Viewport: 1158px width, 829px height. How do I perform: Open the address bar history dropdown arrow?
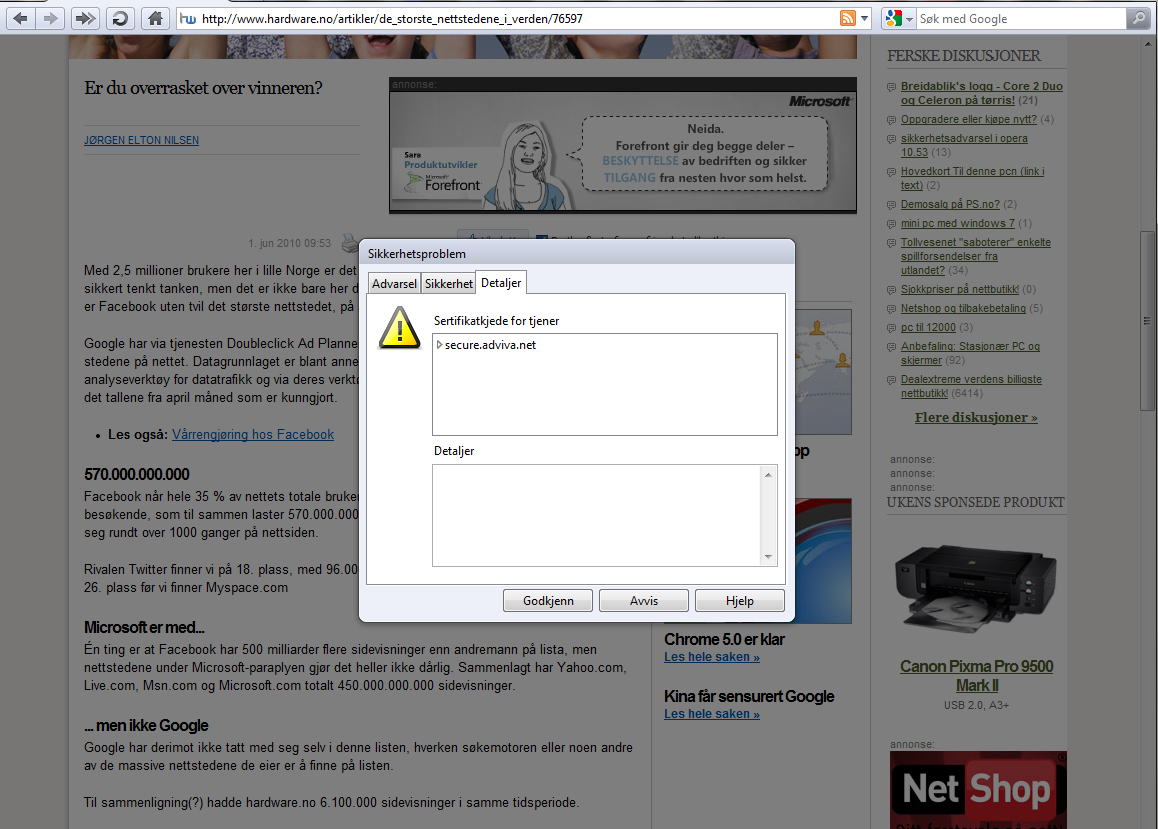(865, 18)
